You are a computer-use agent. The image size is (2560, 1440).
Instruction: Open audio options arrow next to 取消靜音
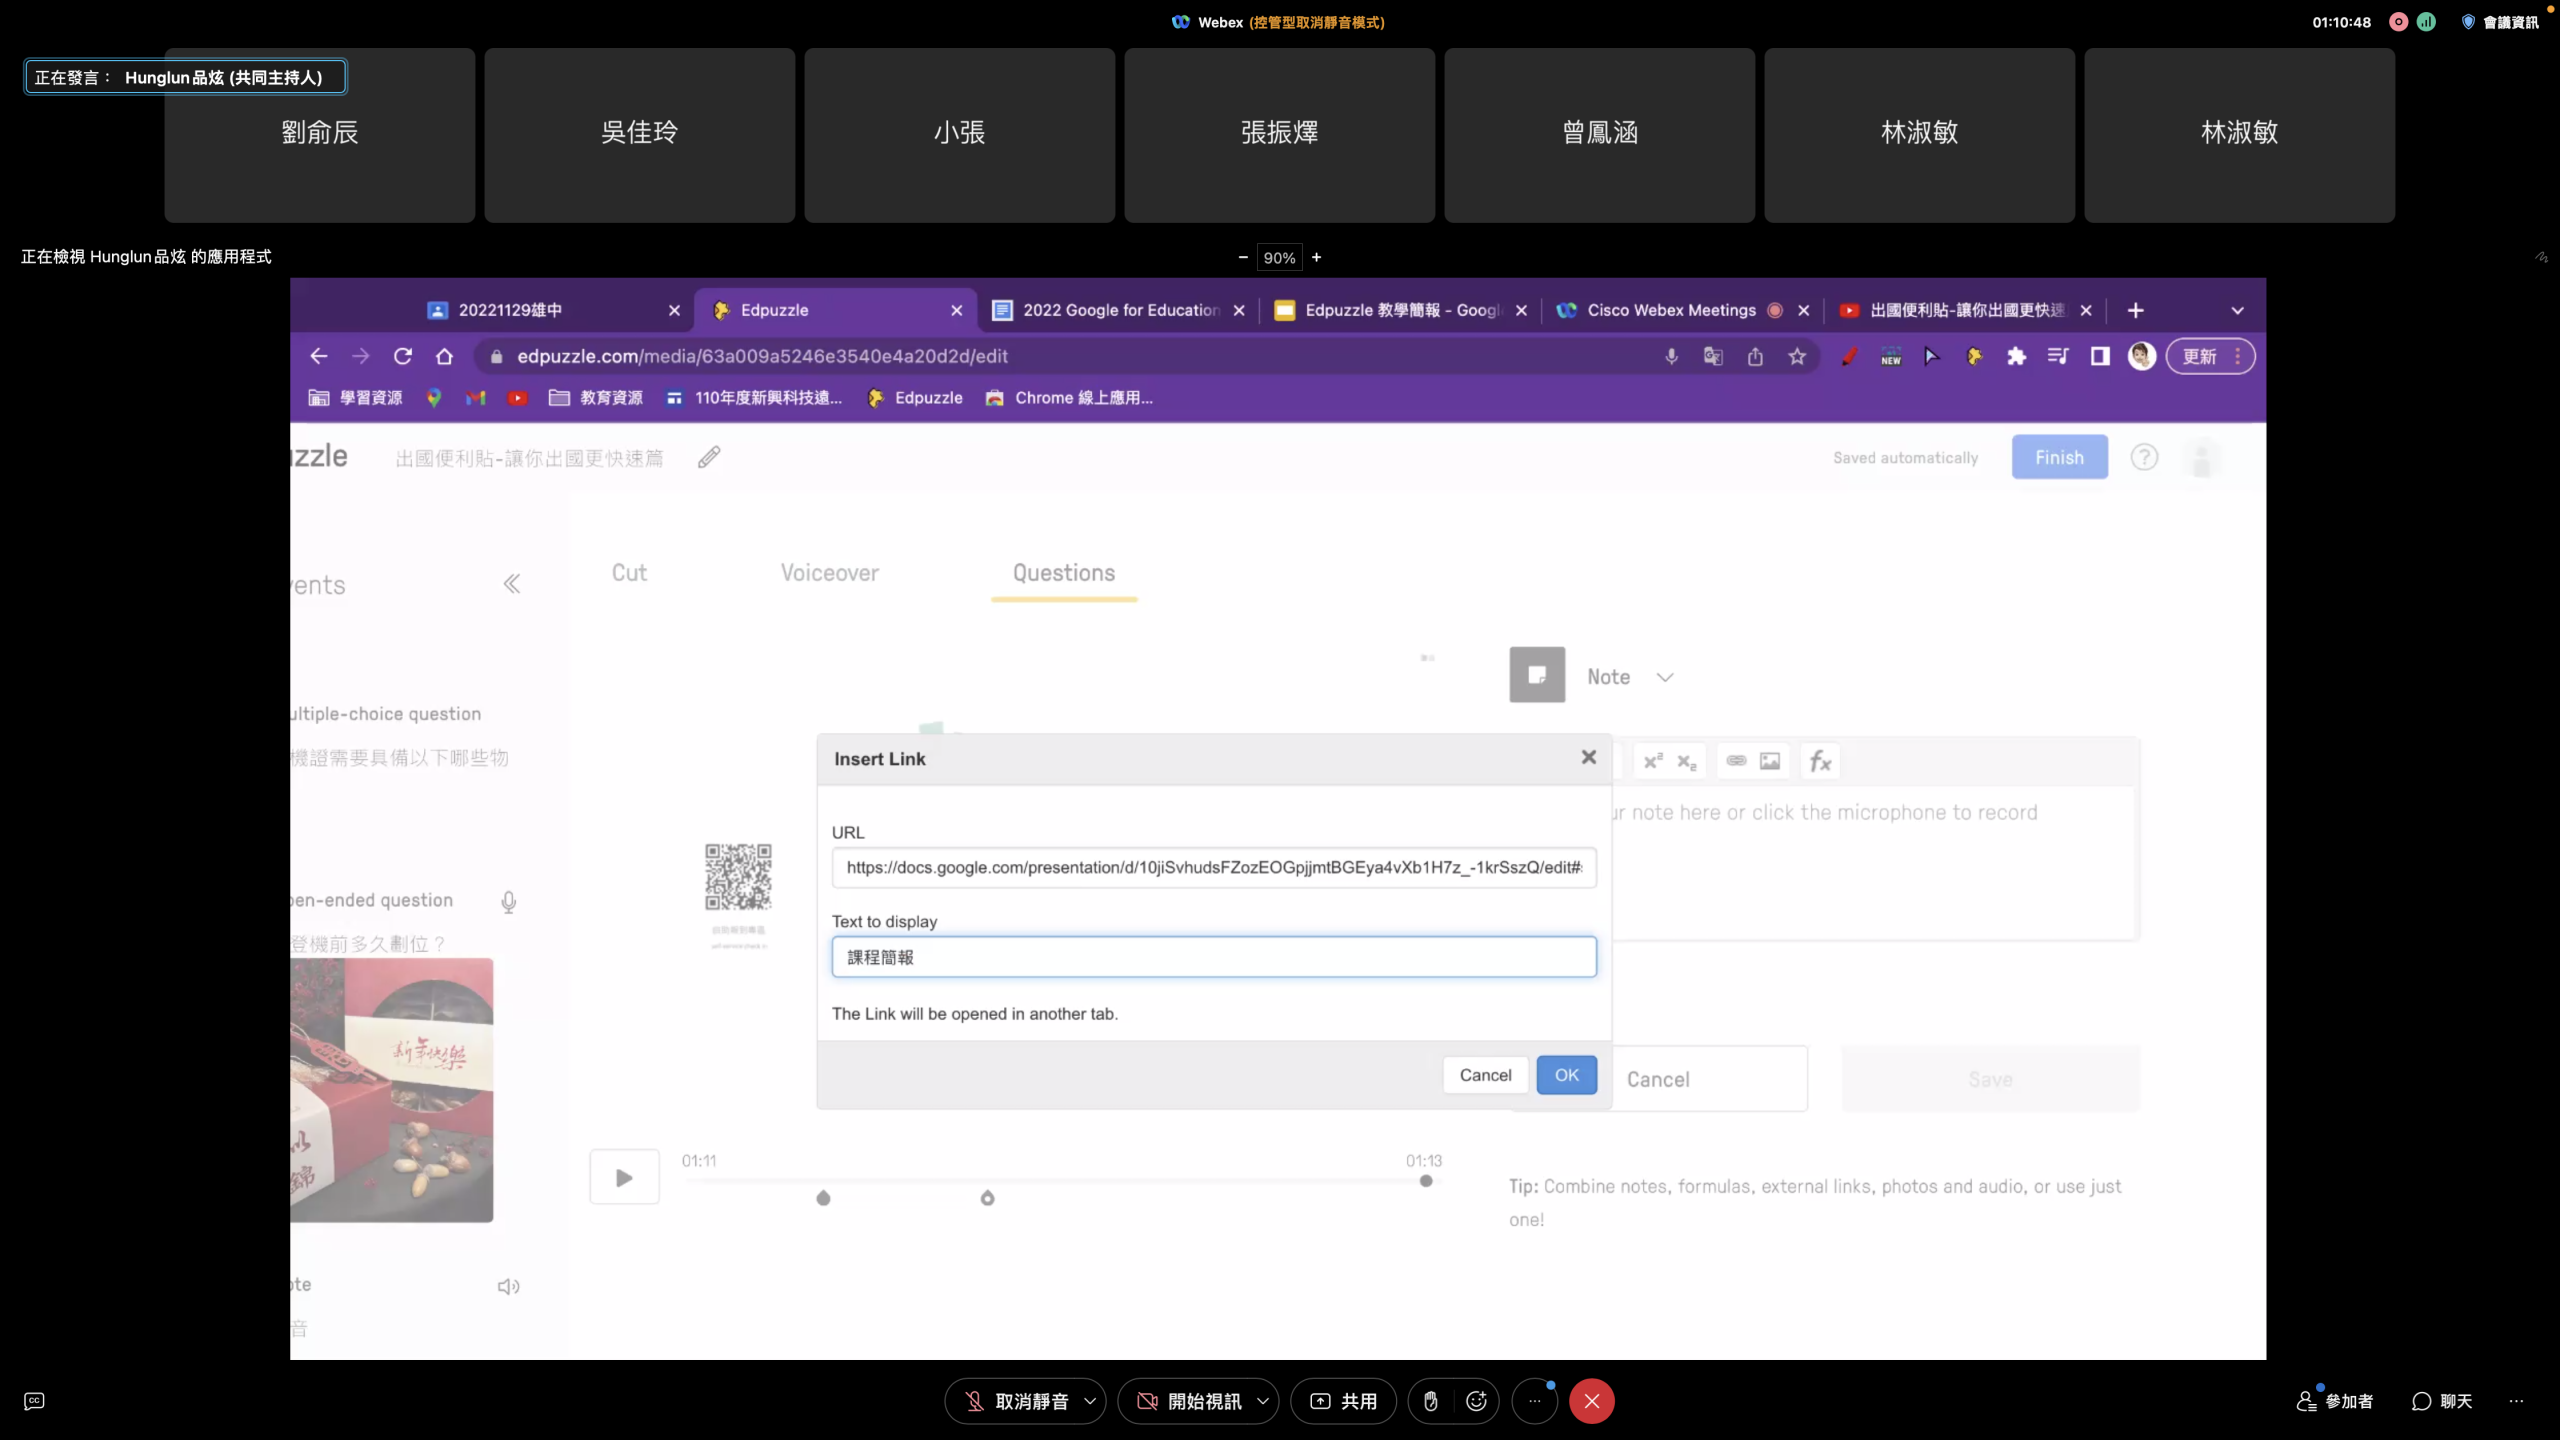click(x=1090, y=1401)
